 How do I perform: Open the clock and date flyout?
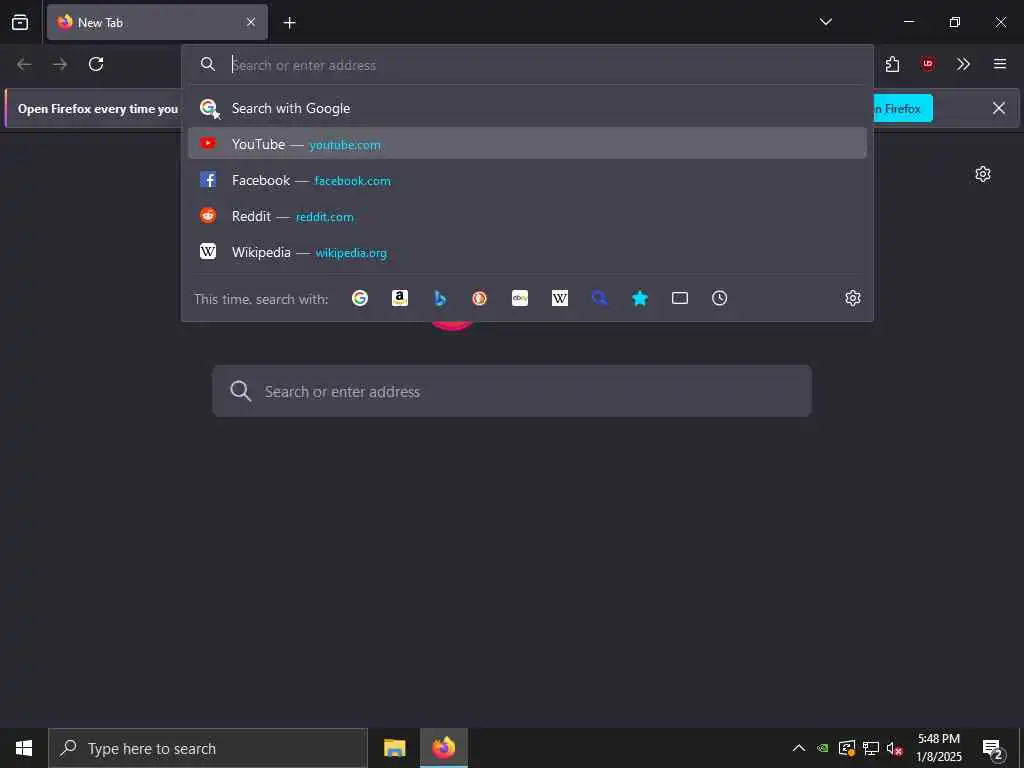click(x=939, y=748)
